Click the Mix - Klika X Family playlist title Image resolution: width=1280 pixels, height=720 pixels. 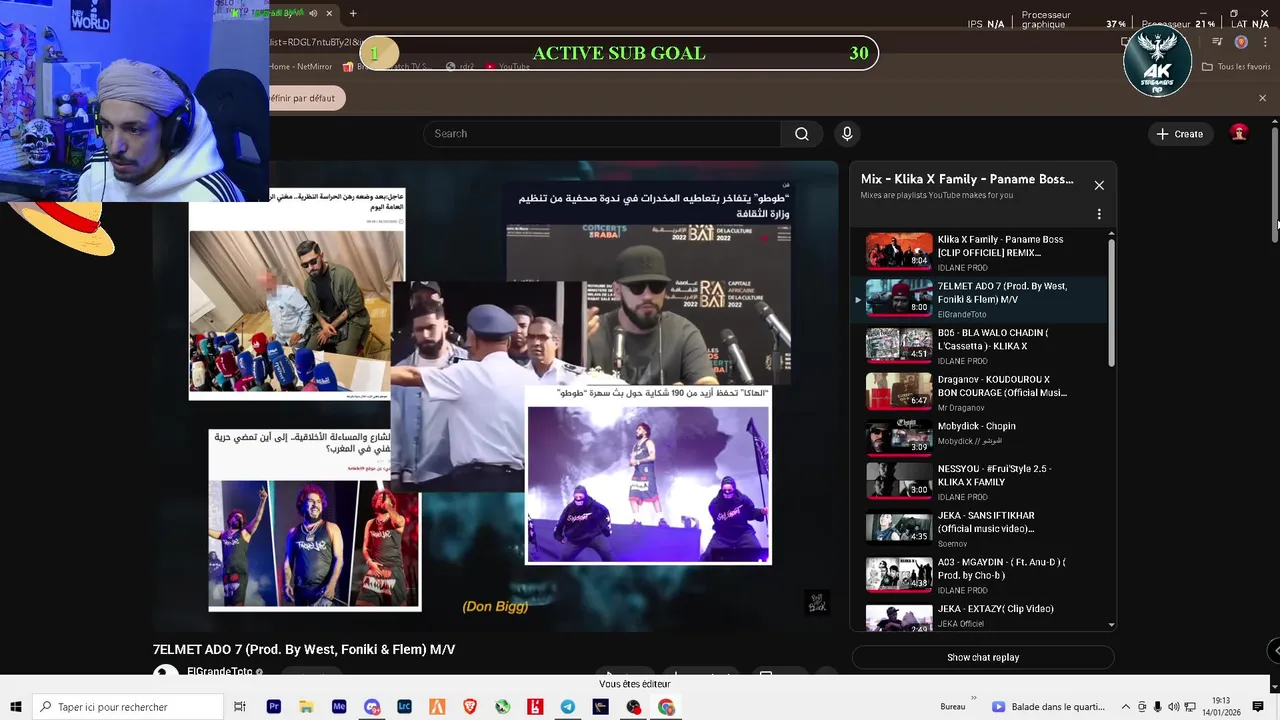pos(967,179)
